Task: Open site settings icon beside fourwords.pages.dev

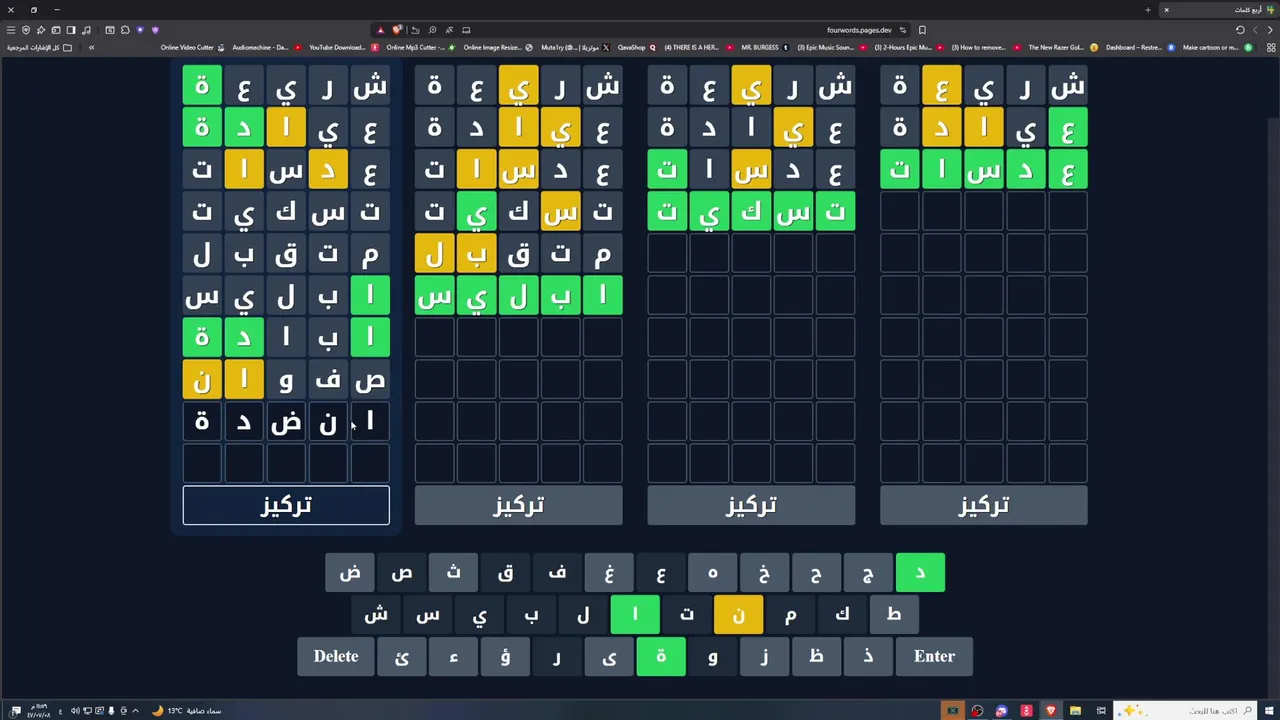Action: (903, 30)
